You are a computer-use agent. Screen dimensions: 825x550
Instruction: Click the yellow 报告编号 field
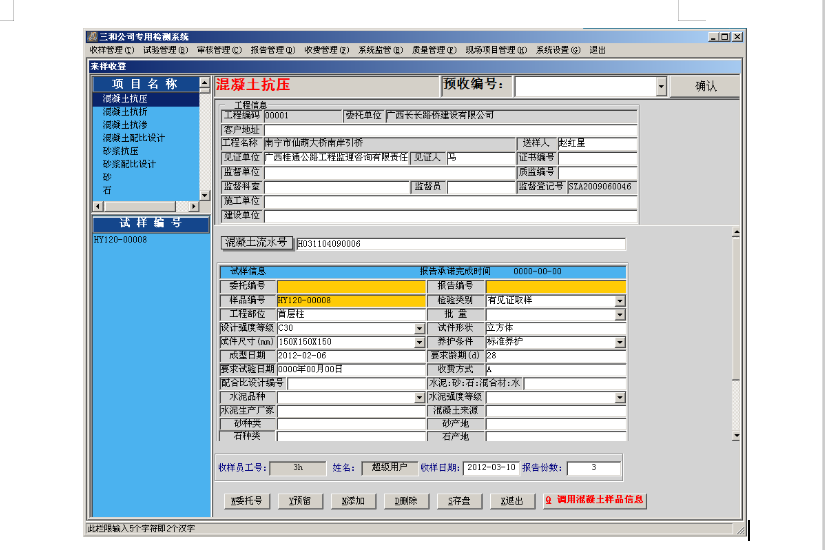click(556, 286)
